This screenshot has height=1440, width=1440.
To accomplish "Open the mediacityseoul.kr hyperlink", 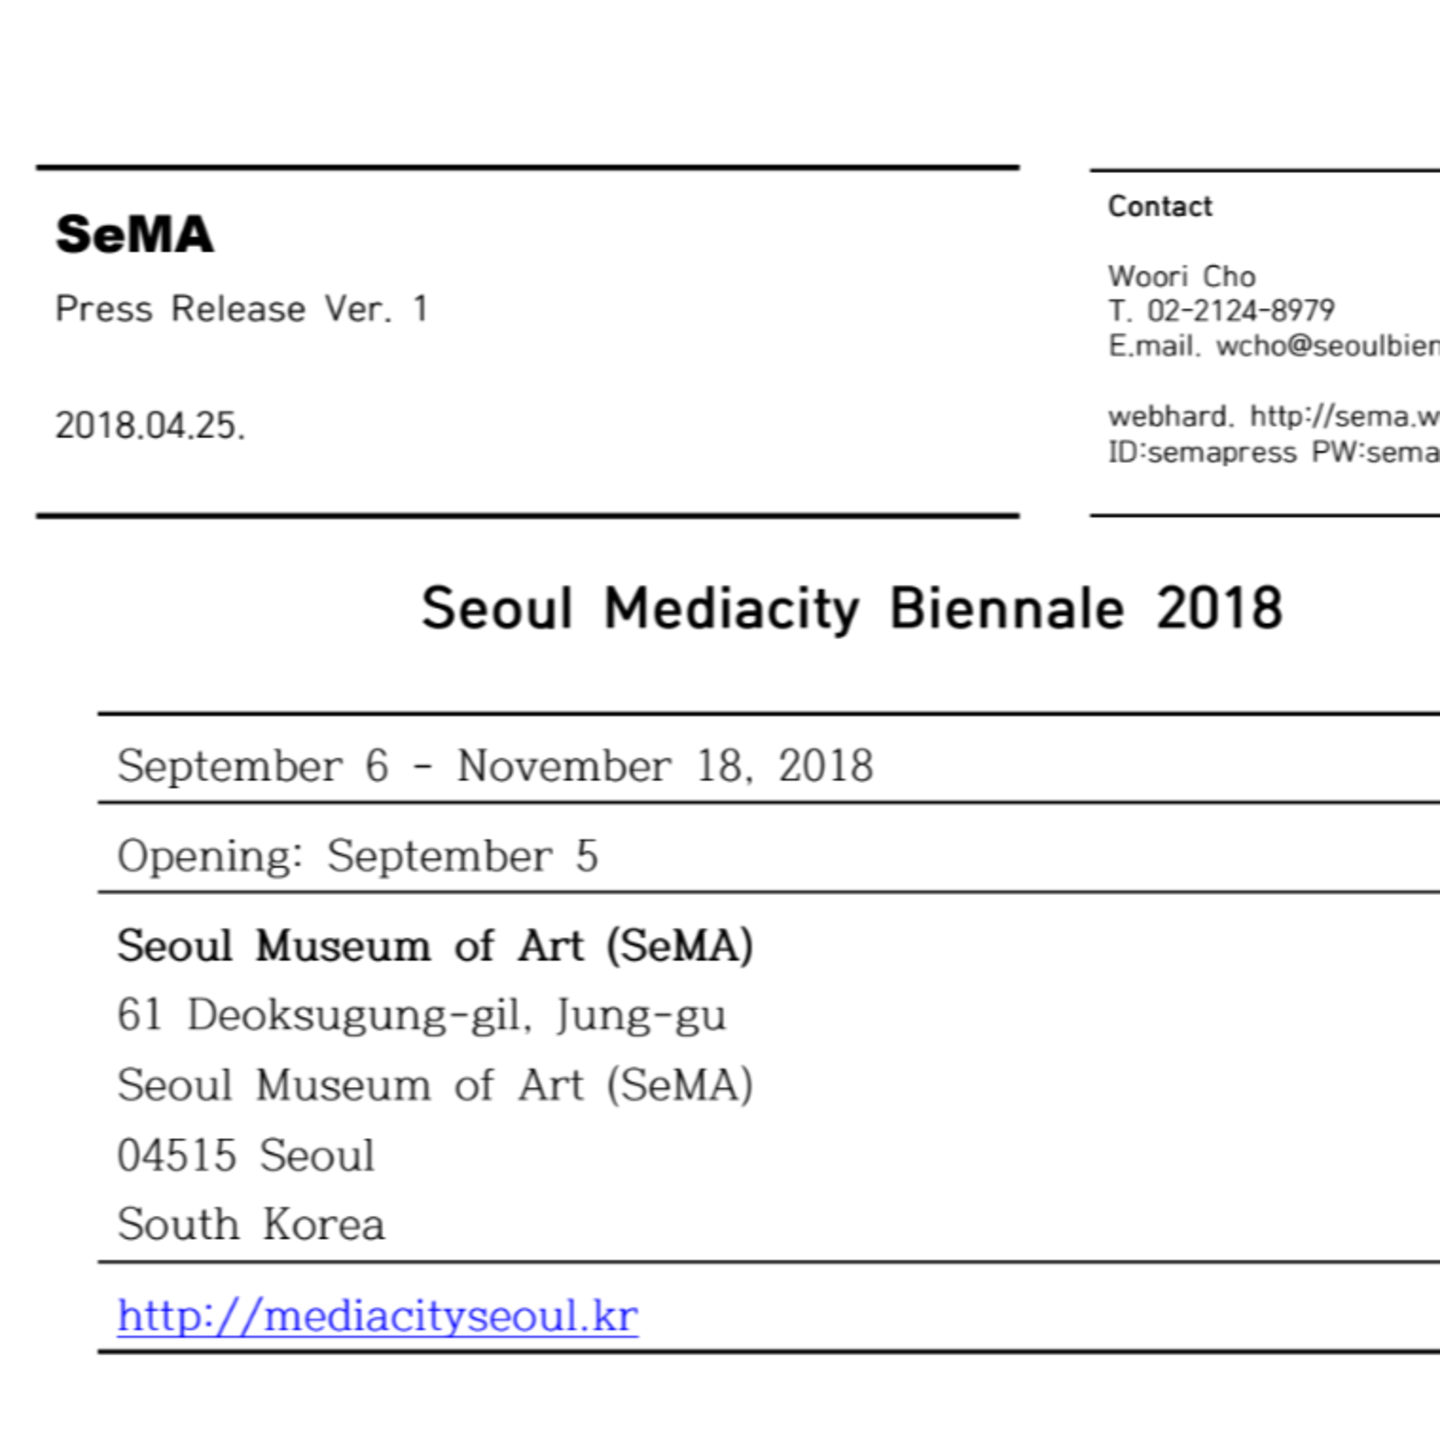I will [377, 1316].
